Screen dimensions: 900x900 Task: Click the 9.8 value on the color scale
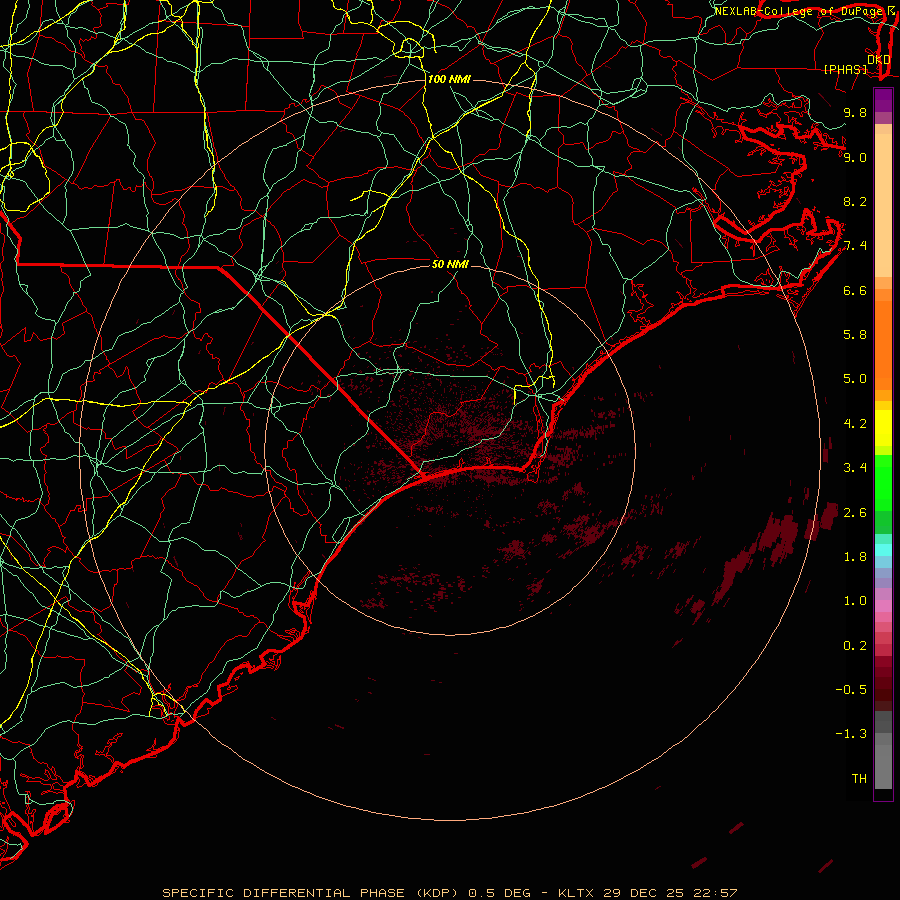(x=855, y=112)
